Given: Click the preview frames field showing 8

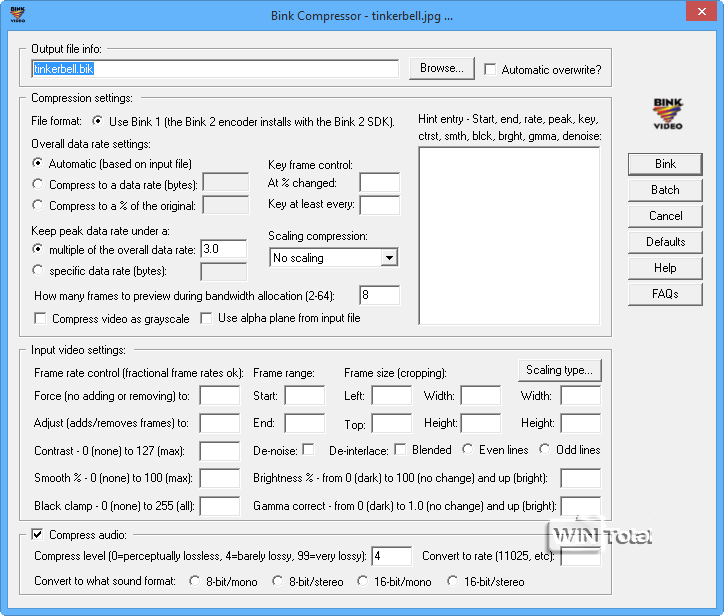Looking at the screenshot, I should coord(380,296).
